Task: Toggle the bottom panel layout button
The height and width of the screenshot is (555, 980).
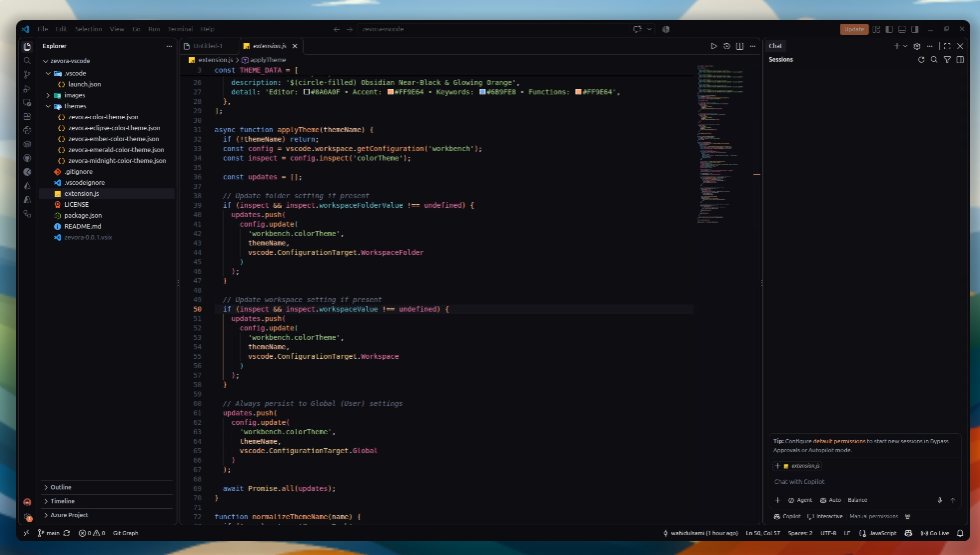Action: click(x=902, y=29)
